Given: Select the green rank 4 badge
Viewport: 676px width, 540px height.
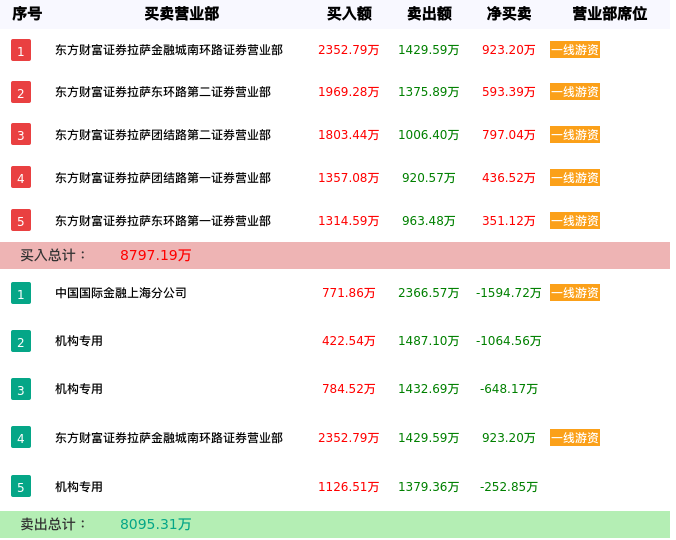Looking at the screenshot, I should point(21,437).
